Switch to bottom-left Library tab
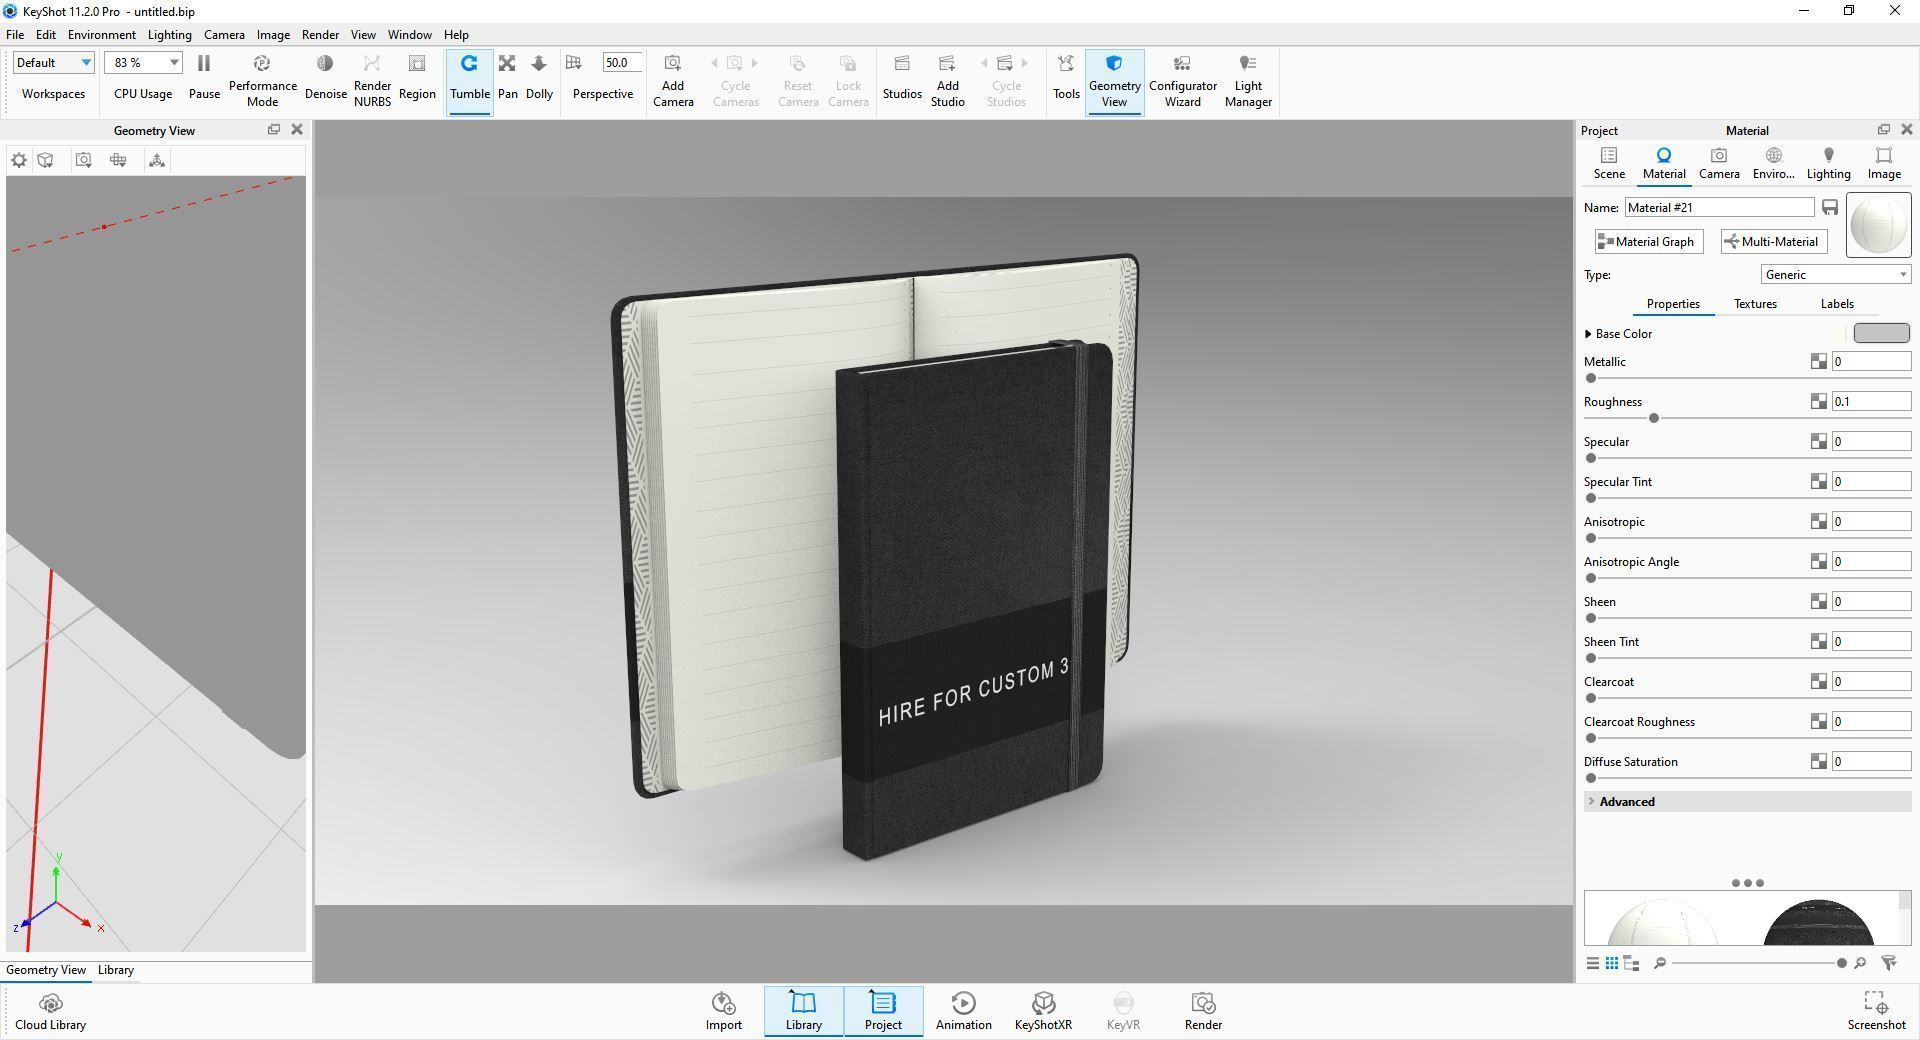Viewport: 1920px width, 1040px height. (x=116, y=970)
